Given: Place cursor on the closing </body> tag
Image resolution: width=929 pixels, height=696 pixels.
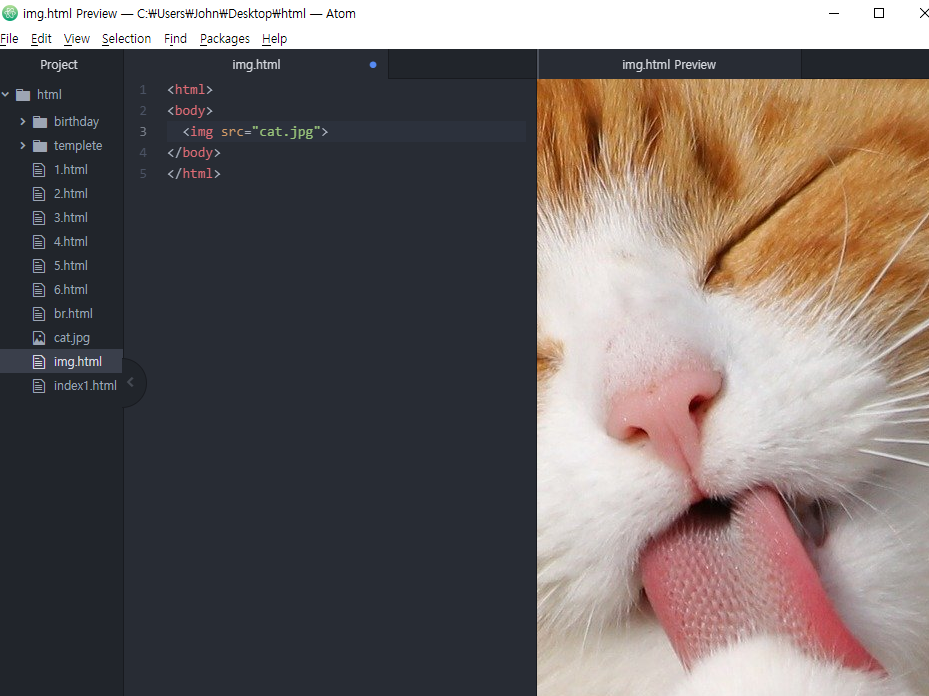Looking at the screenshot, I should pyautogui.click(x=194, y=153).
